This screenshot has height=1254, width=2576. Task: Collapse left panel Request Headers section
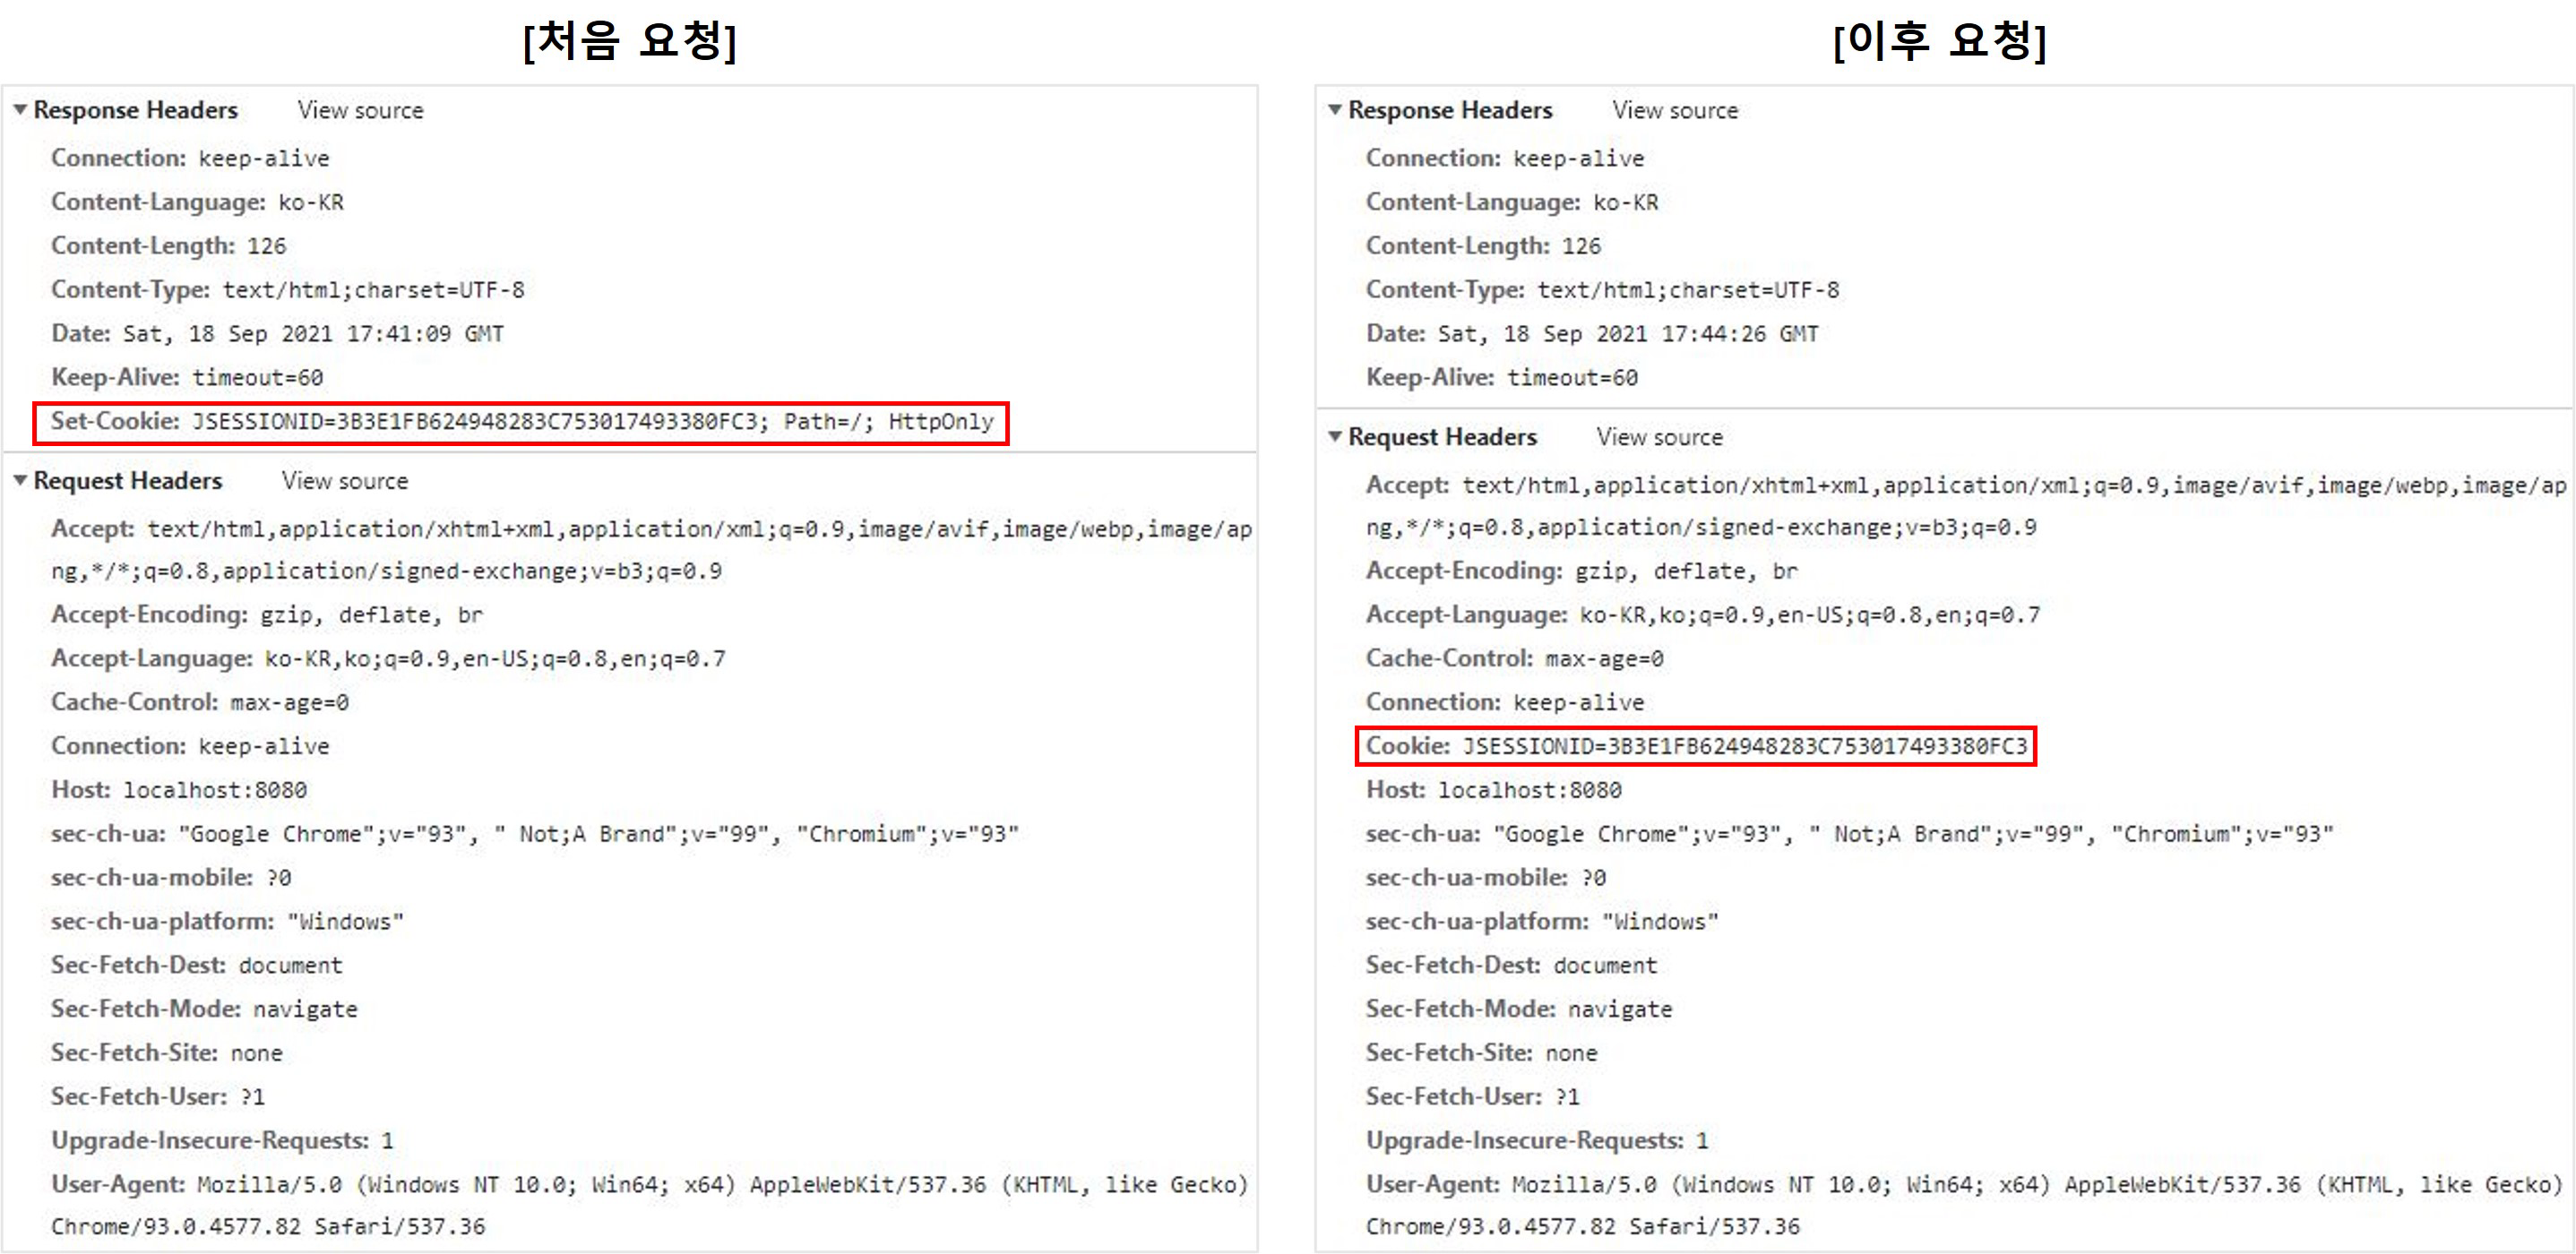click(x=20, y=481)
